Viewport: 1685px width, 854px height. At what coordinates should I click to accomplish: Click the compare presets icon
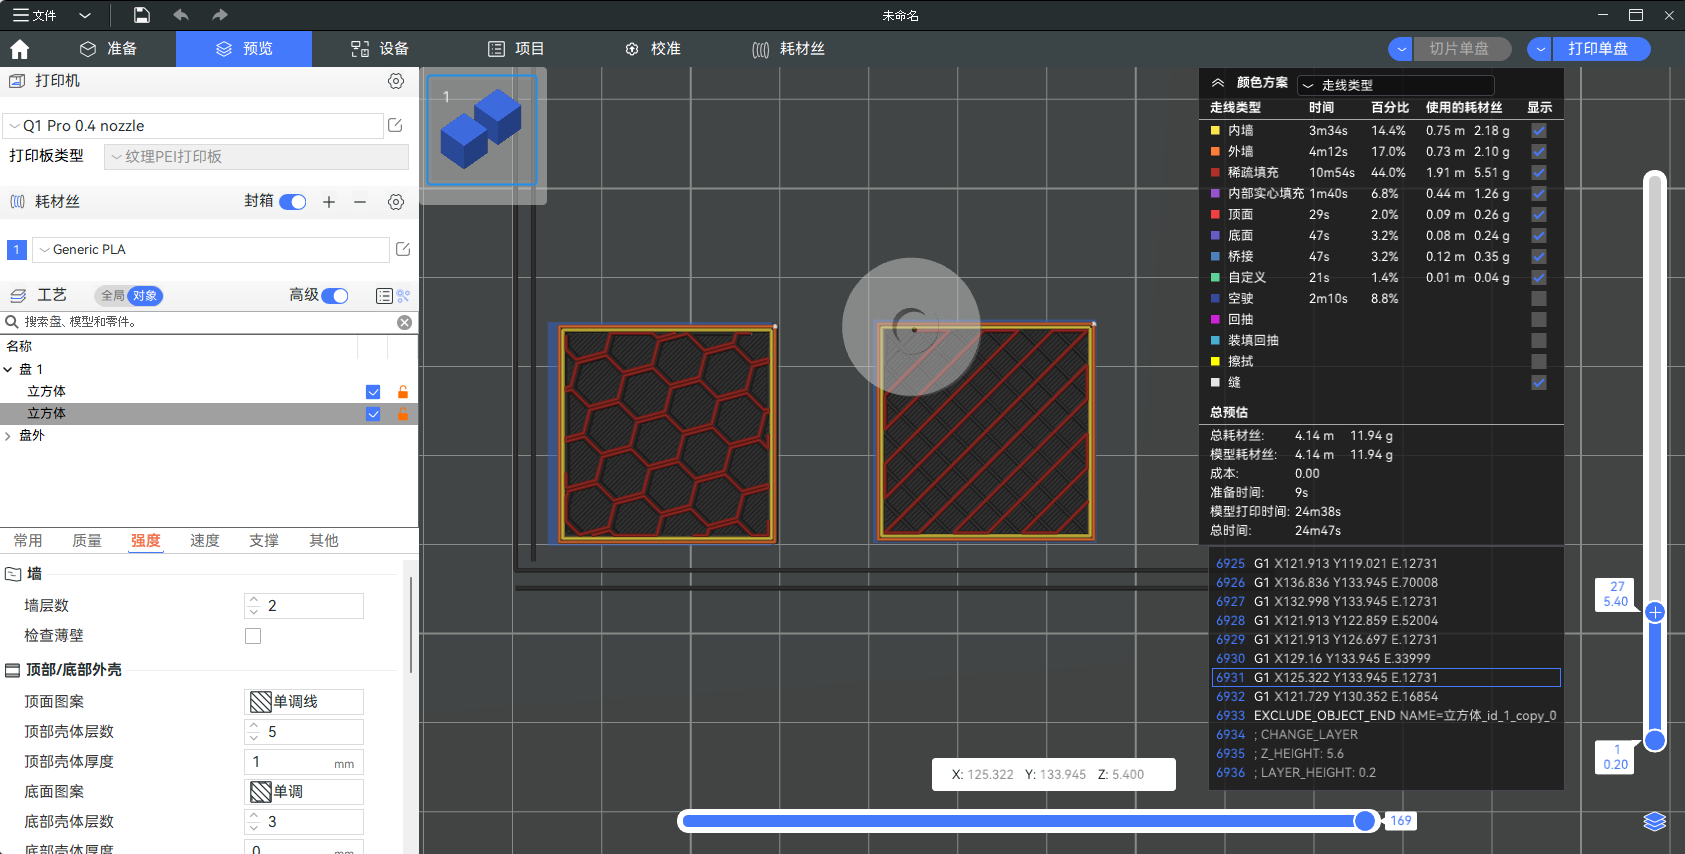pos(403,296)
